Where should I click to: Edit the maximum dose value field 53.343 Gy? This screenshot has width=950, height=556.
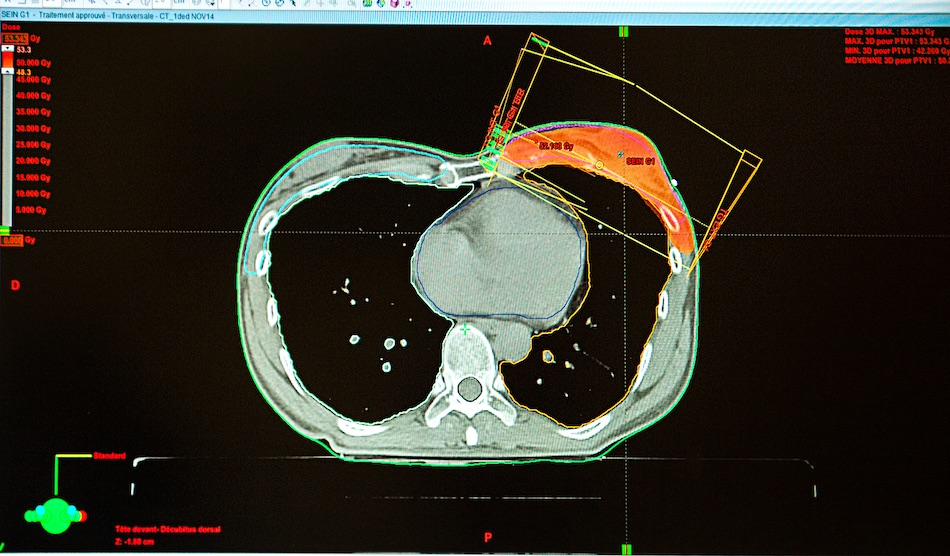(x=13, y=38)
